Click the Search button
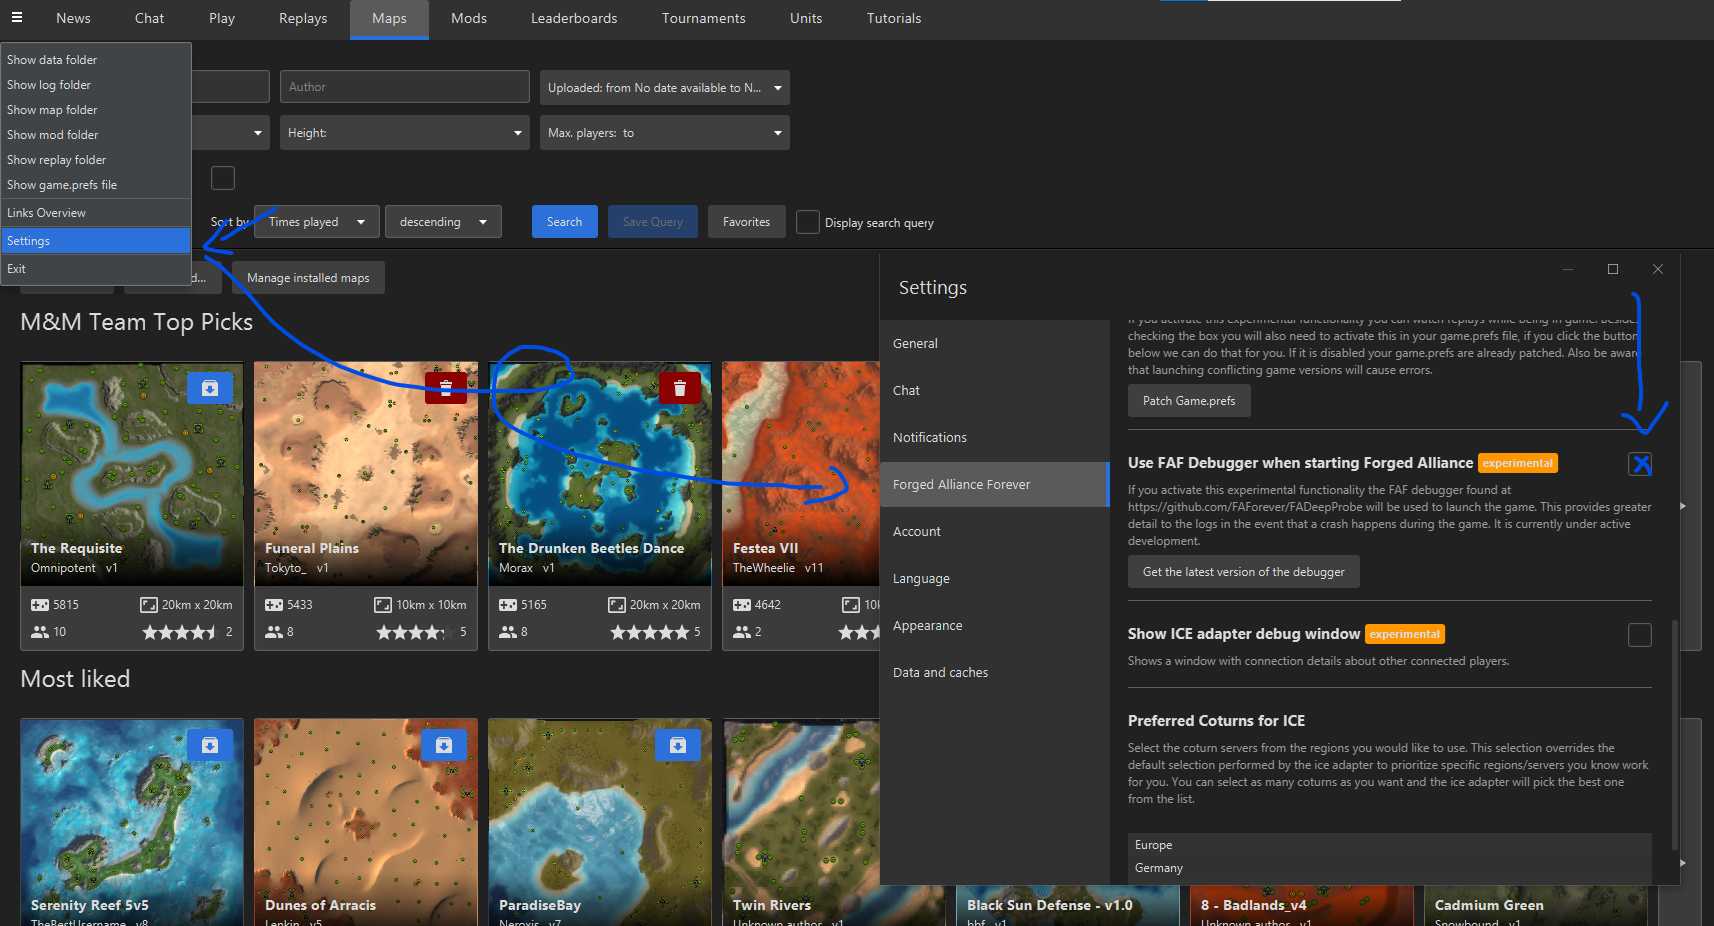 coord(565,222)
